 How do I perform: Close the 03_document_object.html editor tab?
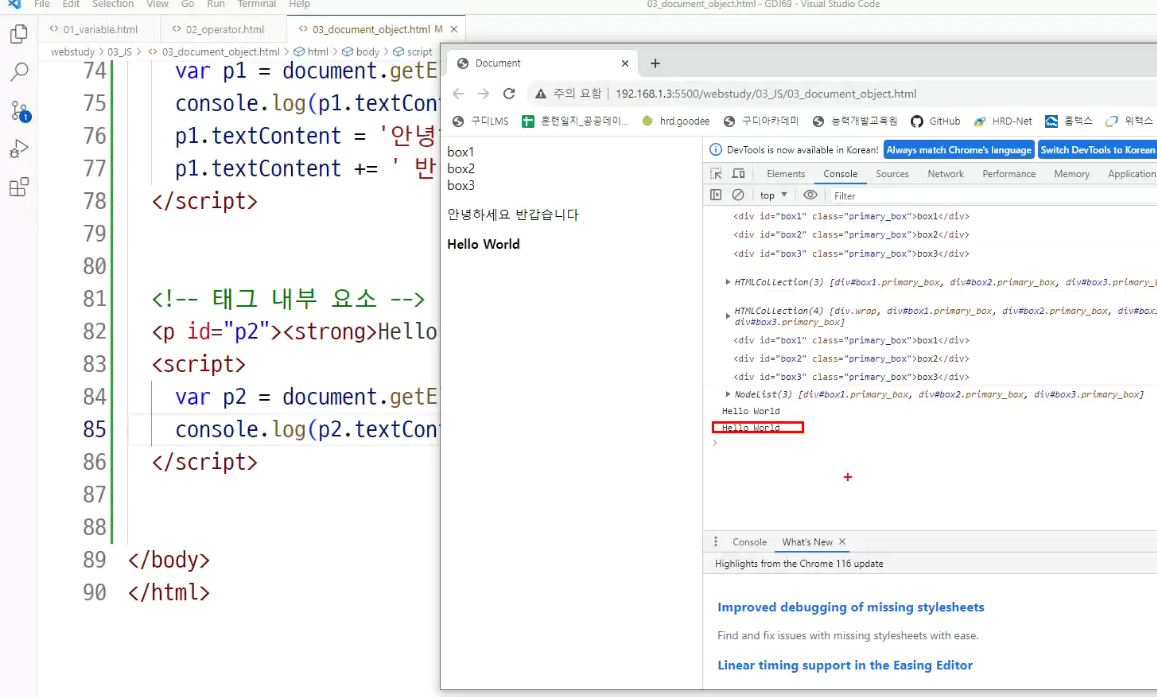tap(454, 30)
